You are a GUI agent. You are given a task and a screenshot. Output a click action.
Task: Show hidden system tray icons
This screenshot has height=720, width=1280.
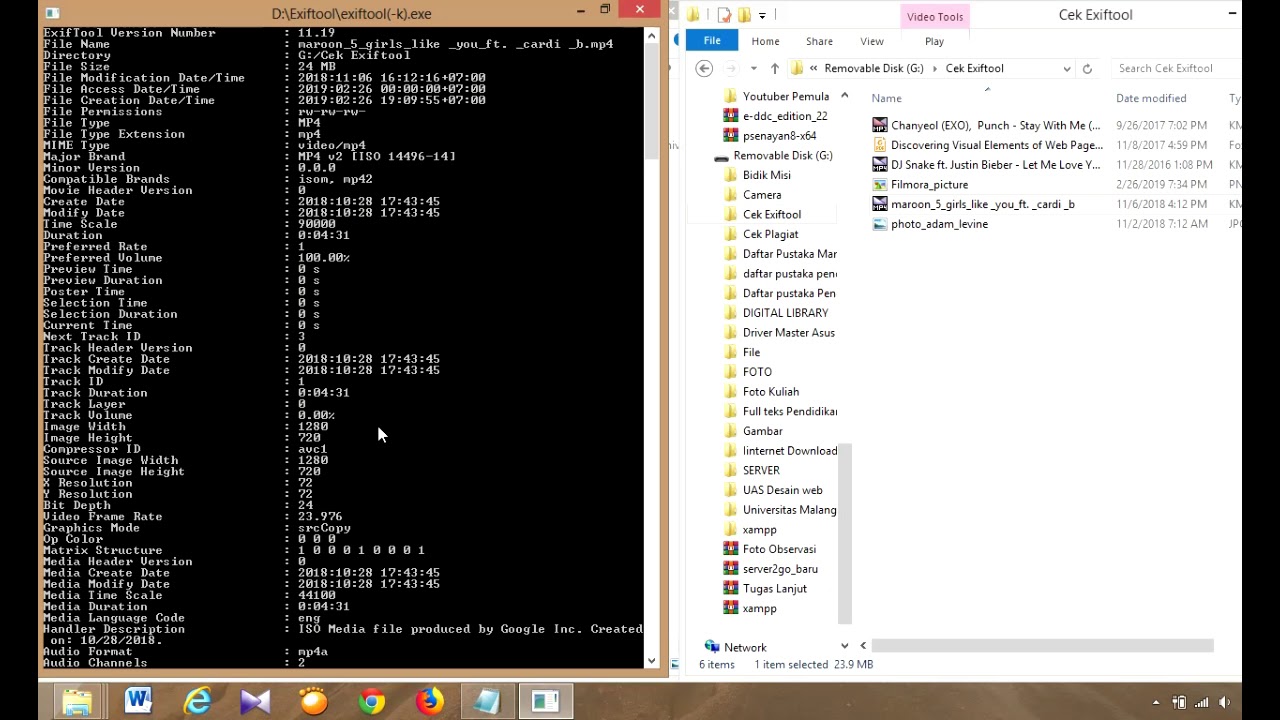(1156, 703)
